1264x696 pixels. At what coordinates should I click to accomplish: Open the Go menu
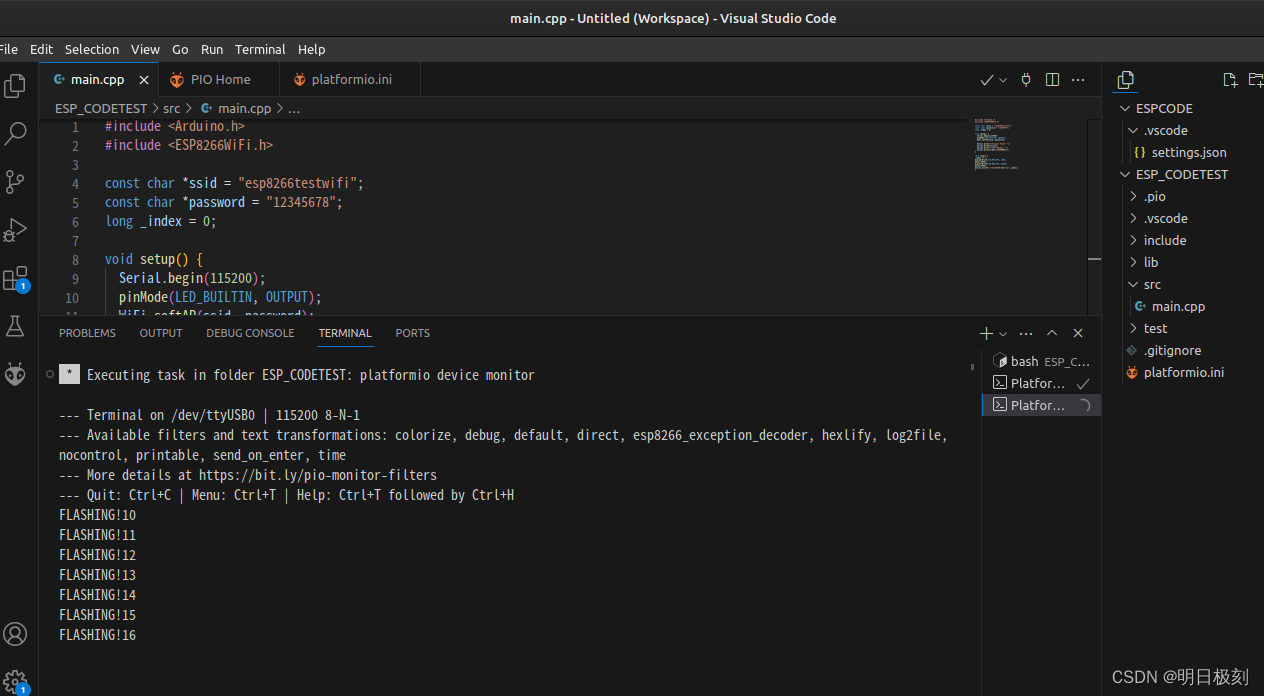click(x=180, y=49)
